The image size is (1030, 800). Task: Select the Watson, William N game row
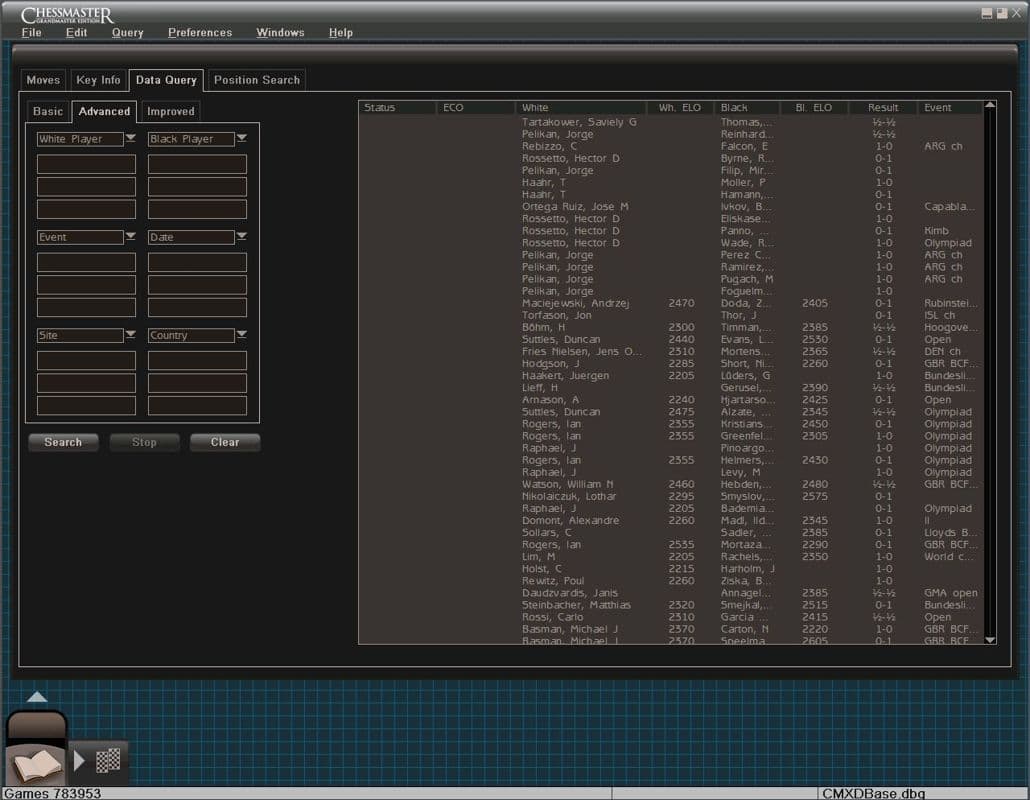670,484
